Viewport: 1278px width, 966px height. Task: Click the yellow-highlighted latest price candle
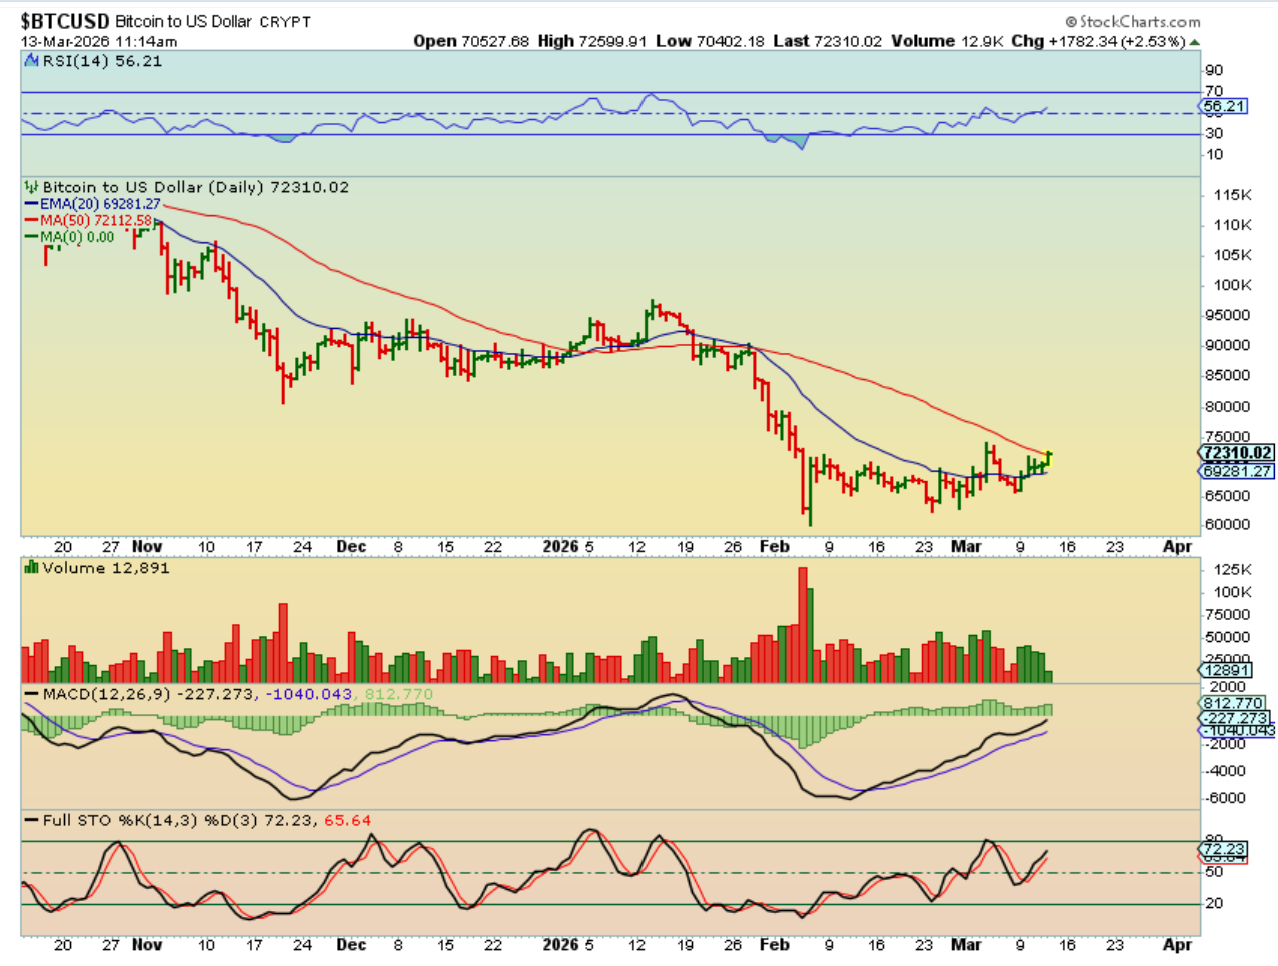[1049, 457]
